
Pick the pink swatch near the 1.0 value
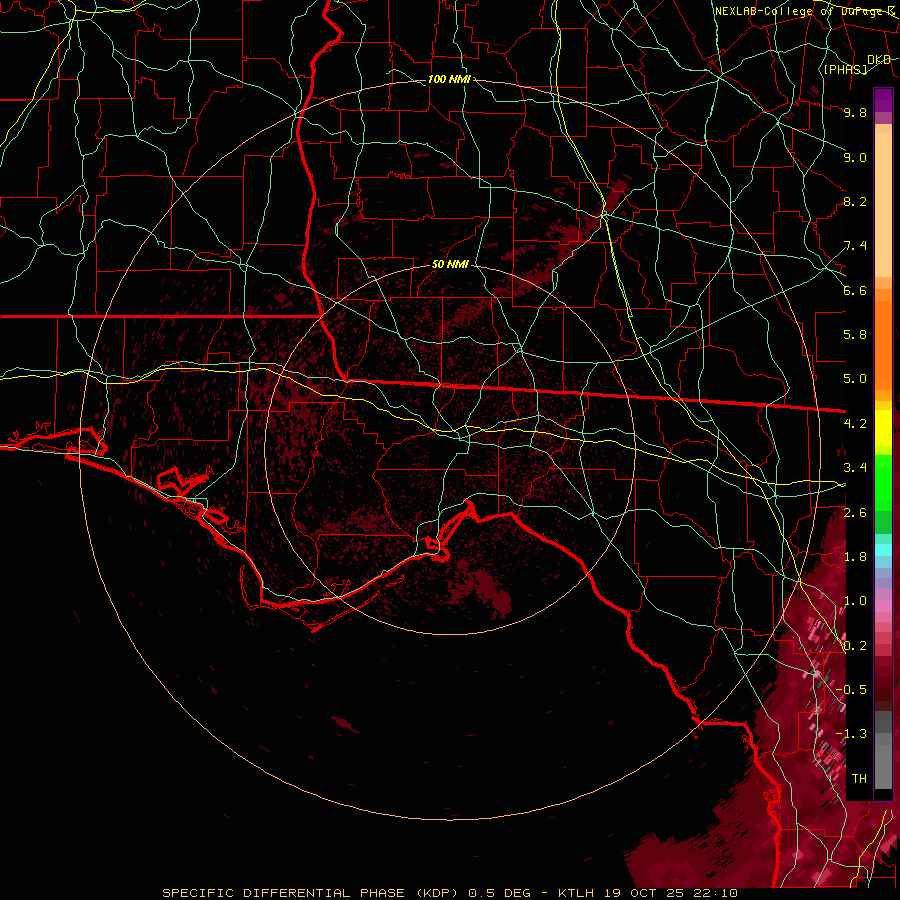[x=883, y=606]
